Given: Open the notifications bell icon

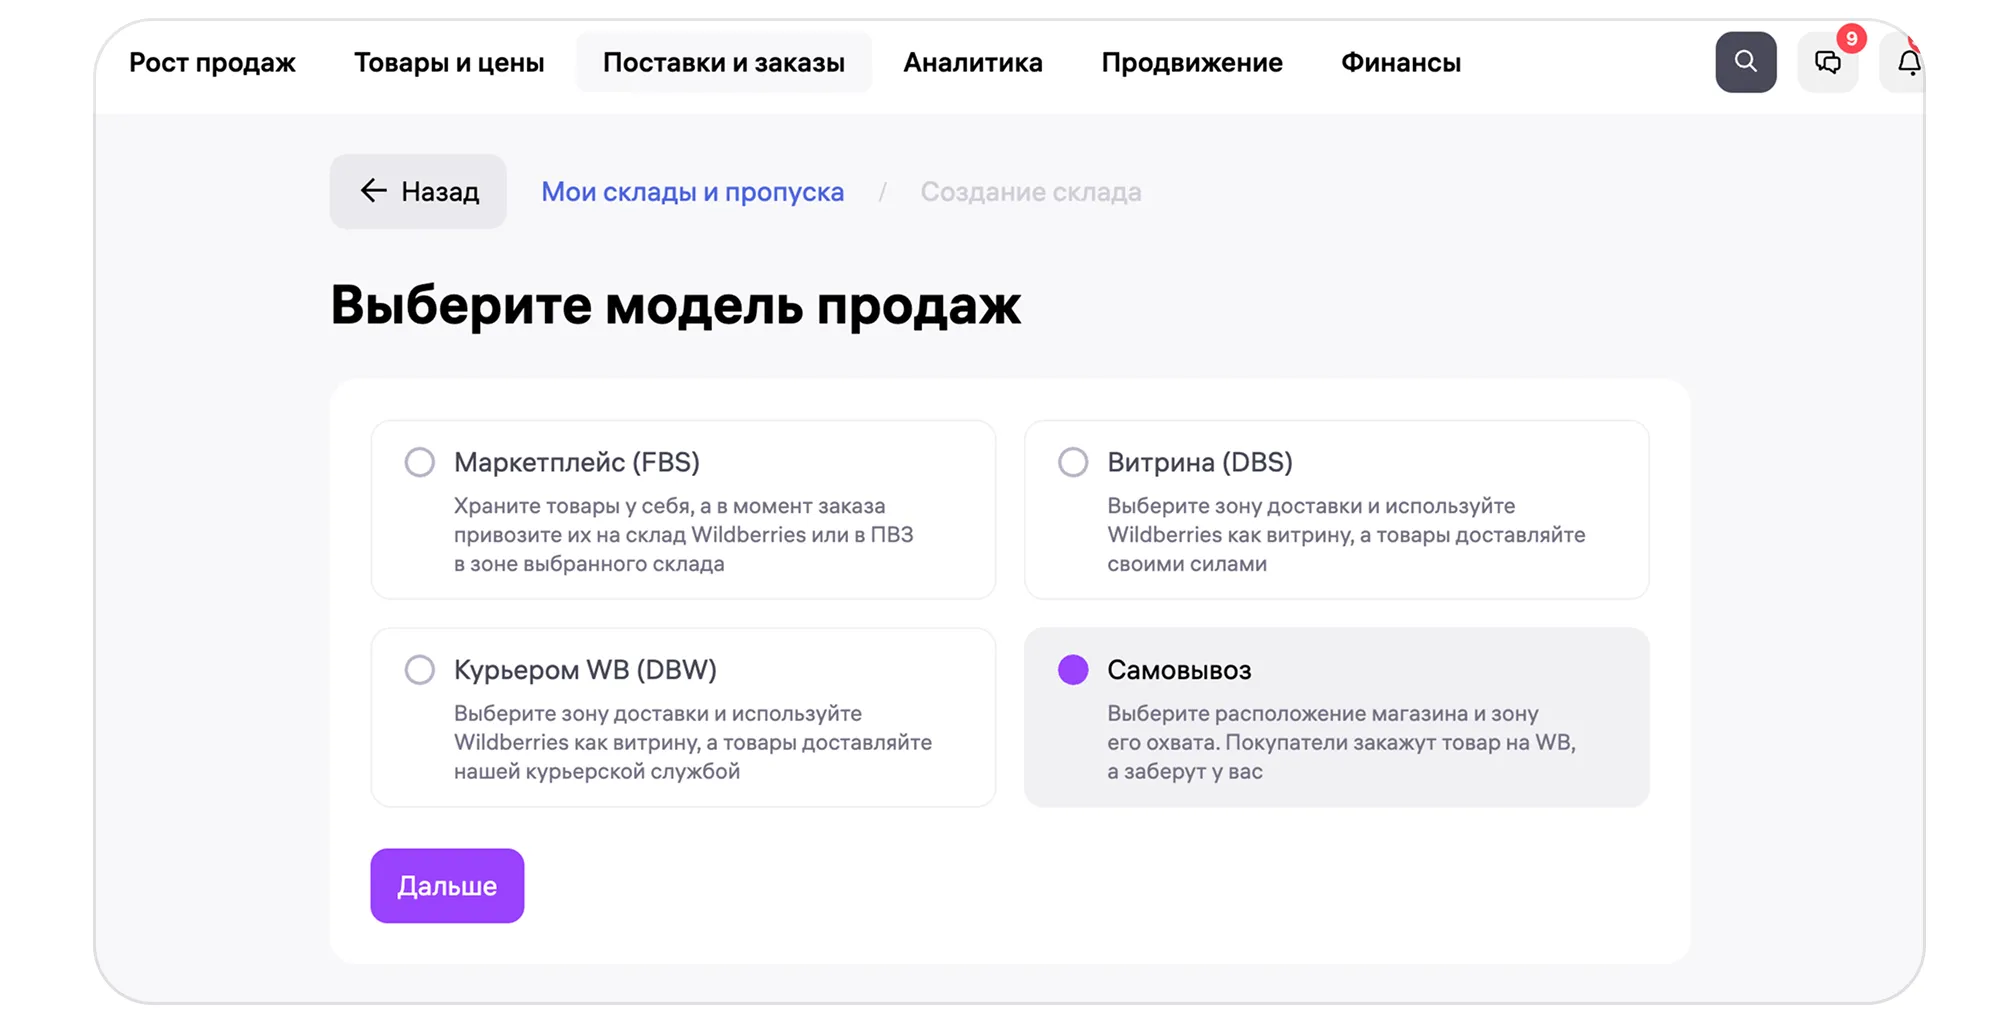Looking at the screenshot, I should [x=1907, y=63].
